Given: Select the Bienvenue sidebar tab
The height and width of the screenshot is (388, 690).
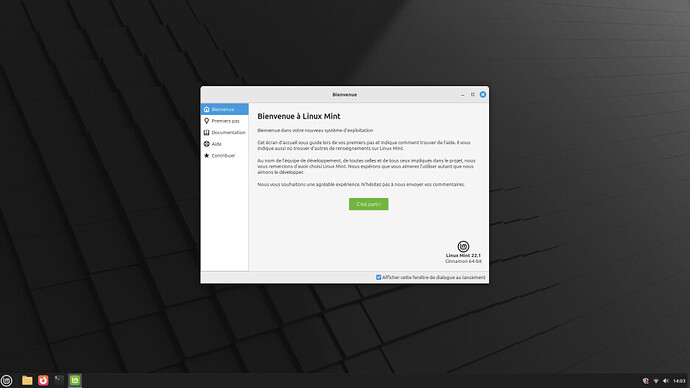Looking at the screenshot, I should pos(225,109).
